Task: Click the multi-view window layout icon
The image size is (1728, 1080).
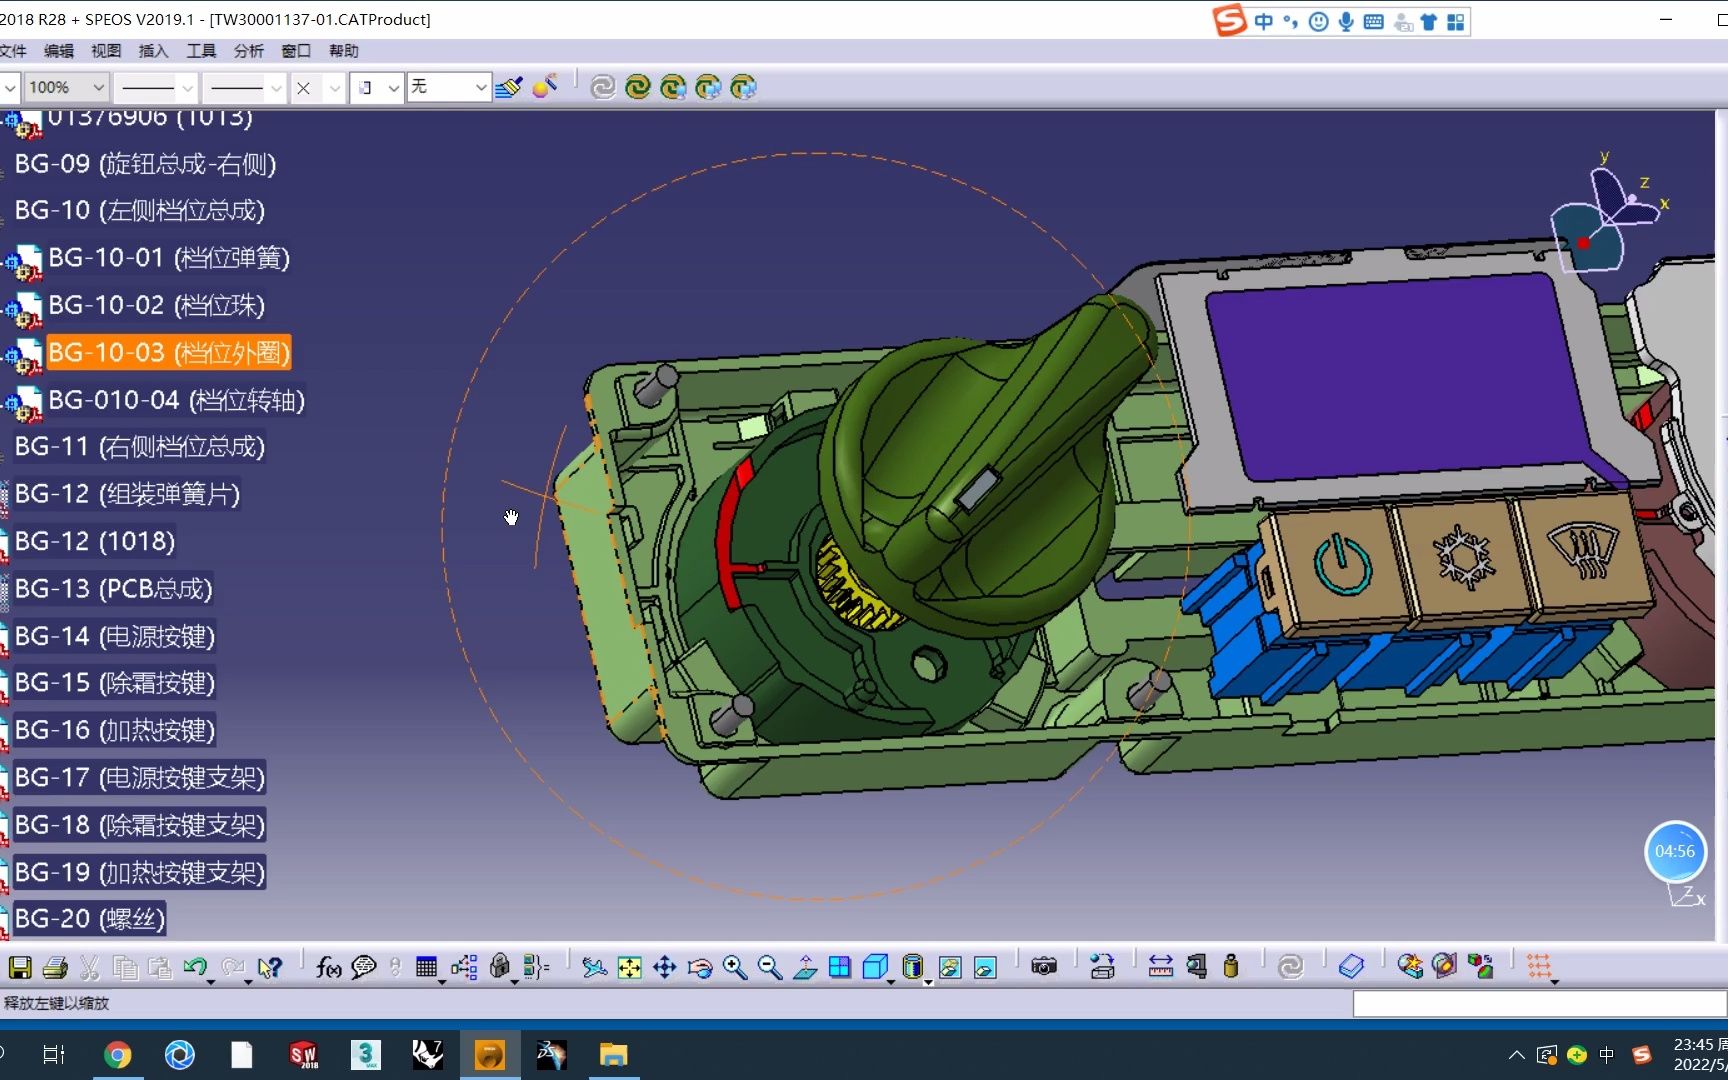Action: 840,967
